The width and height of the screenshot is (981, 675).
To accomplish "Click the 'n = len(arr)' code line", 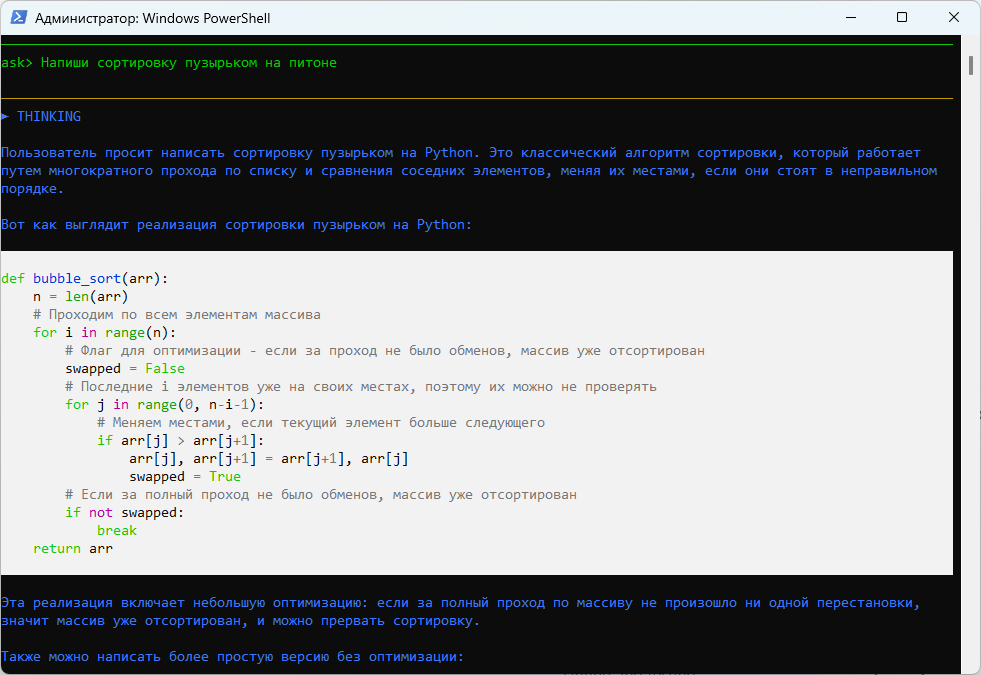I will tap(81, 297).
